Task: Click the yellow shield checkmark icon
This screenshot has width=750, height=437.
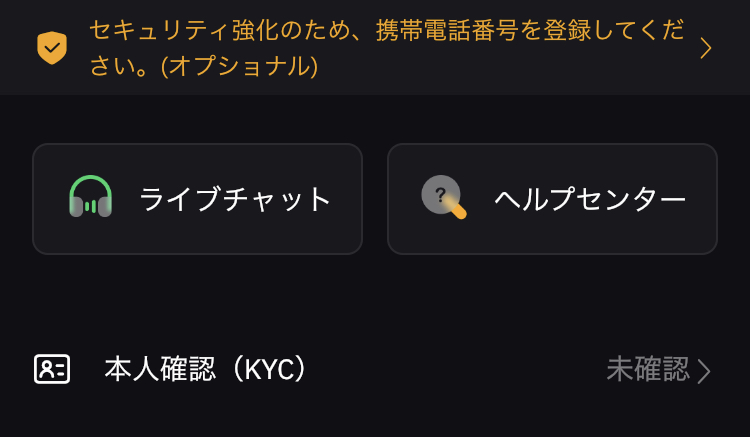Action: coord(52,48)
